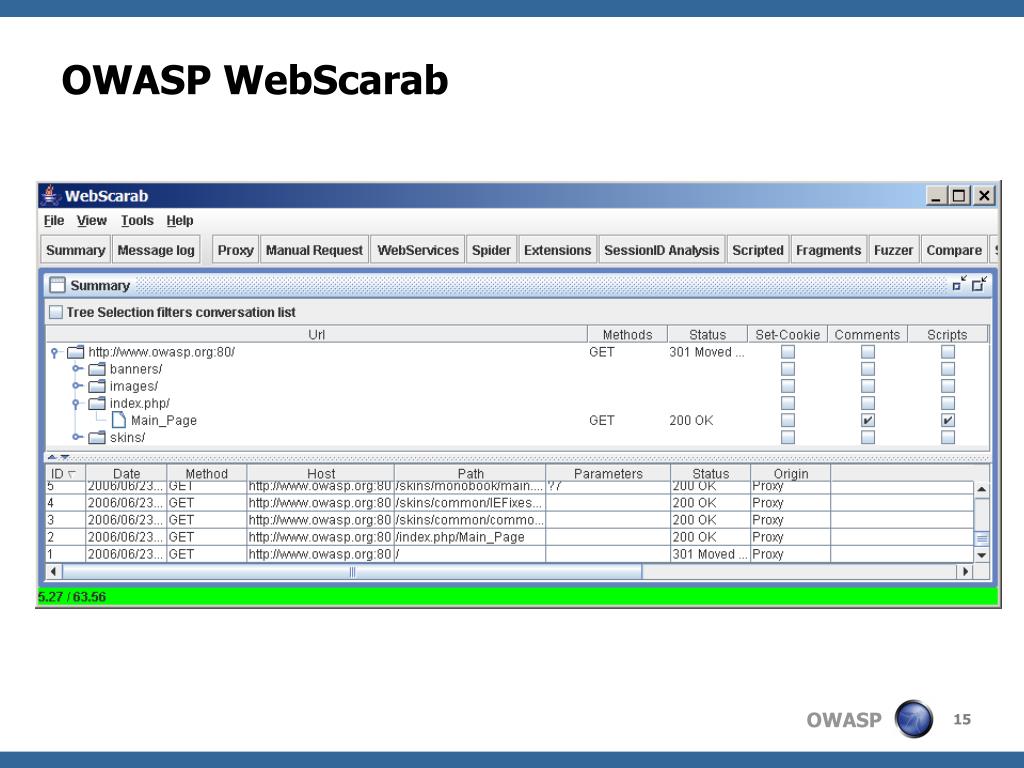Sort conversations by Date column header
The height and width of the screenshot is (768, 1024).
[x=126, y=473]
